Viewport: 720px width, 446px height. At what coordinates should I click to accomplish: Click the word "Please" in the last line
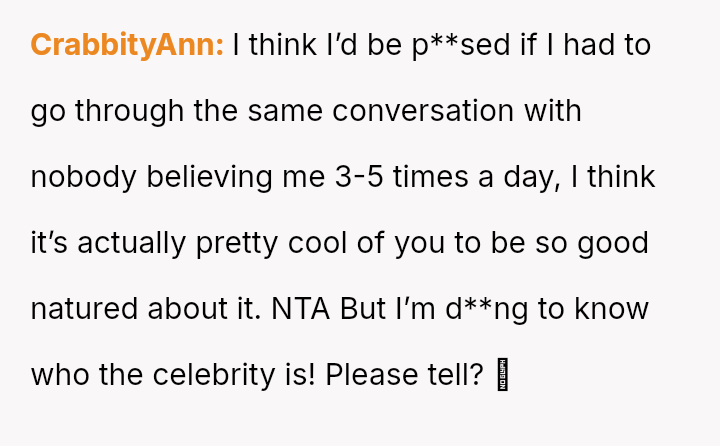(374, 375)
